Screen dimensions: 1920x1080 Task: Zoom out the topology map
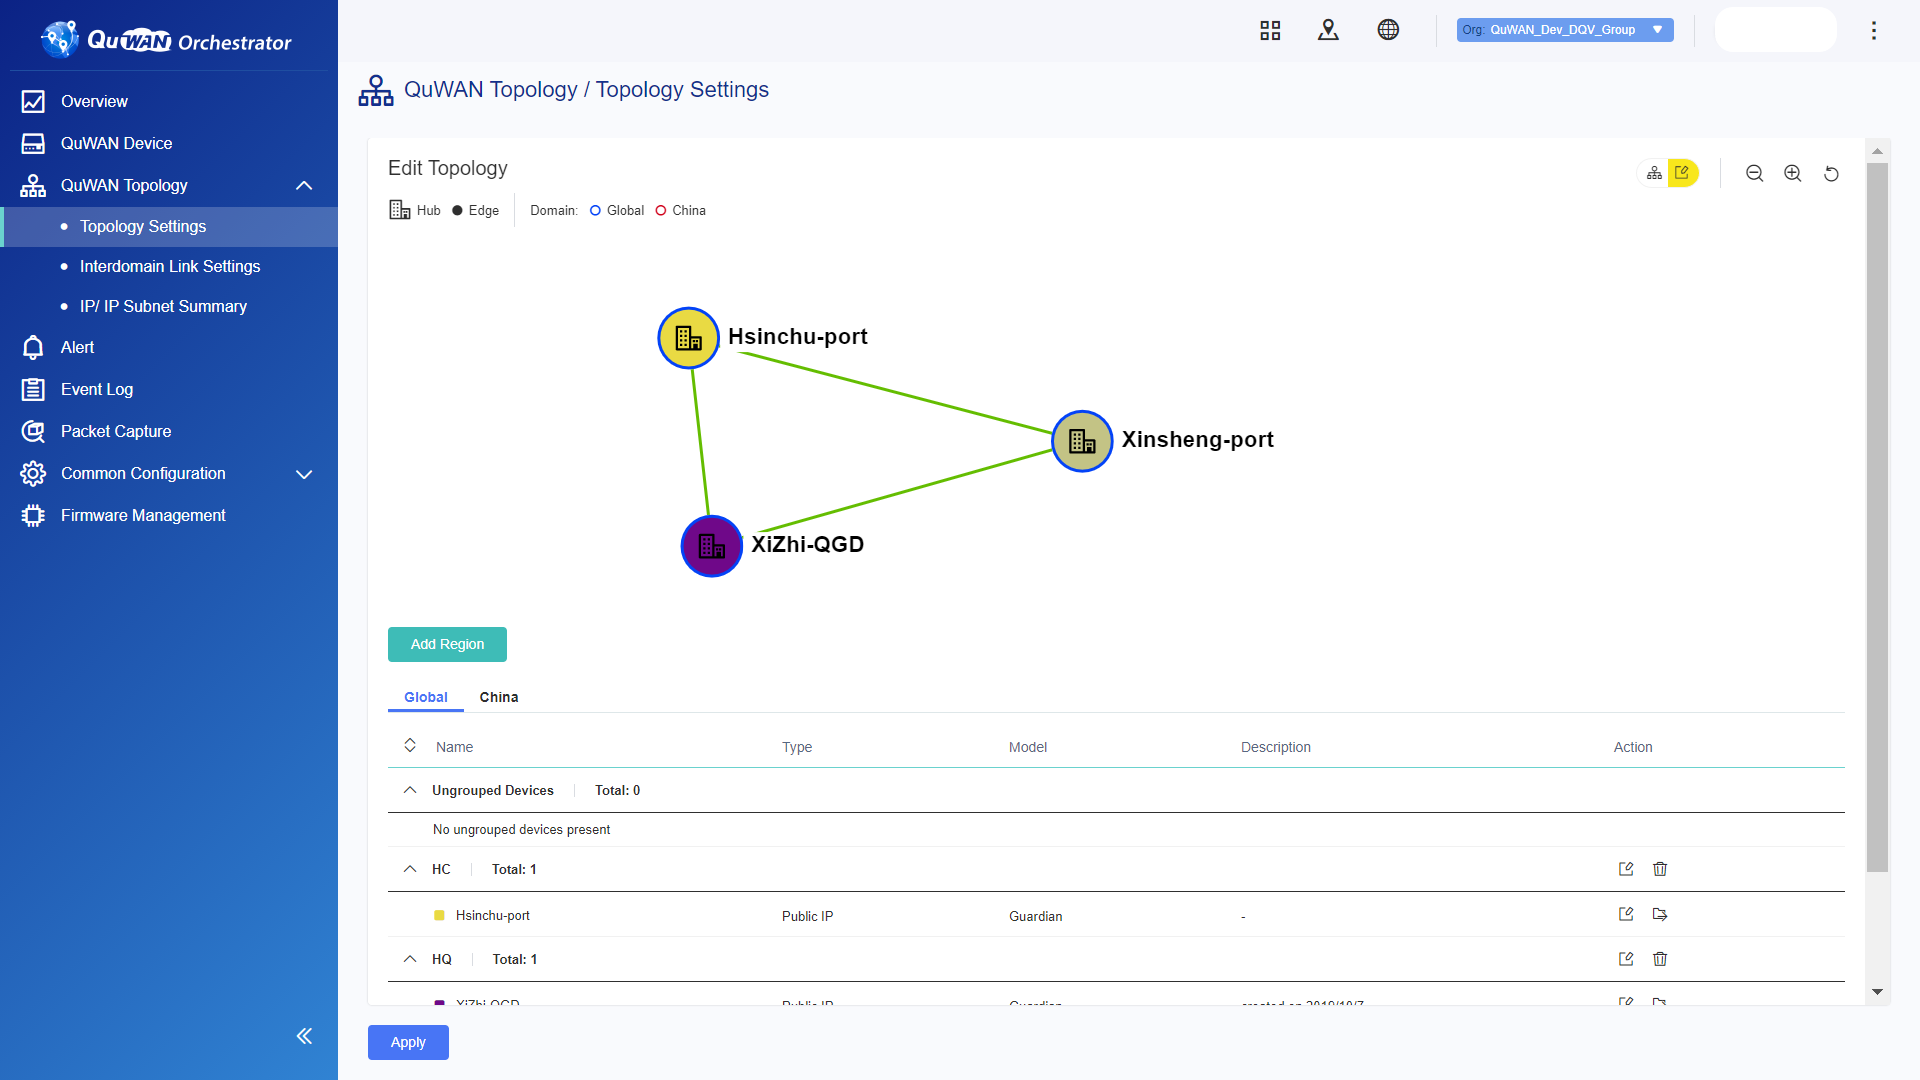tap(1755, 173)
